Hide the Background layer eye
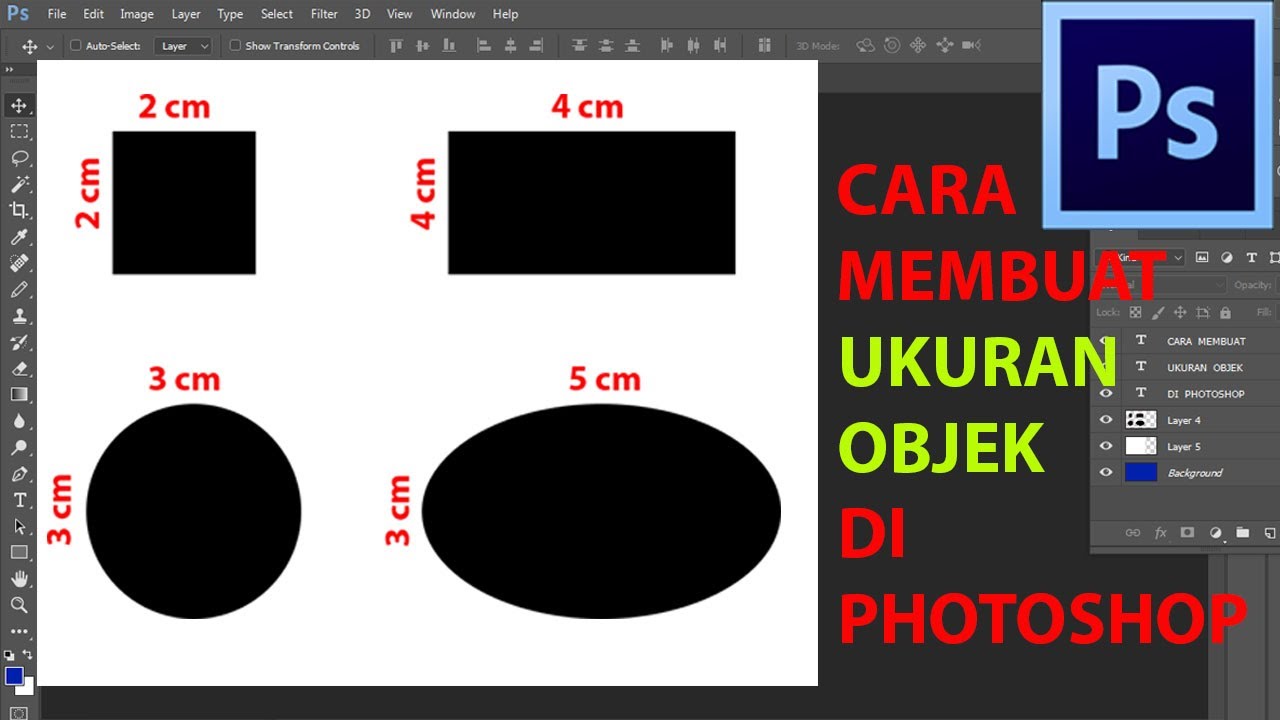Viewport: 1280px width, 720px height. (1106, 472)
